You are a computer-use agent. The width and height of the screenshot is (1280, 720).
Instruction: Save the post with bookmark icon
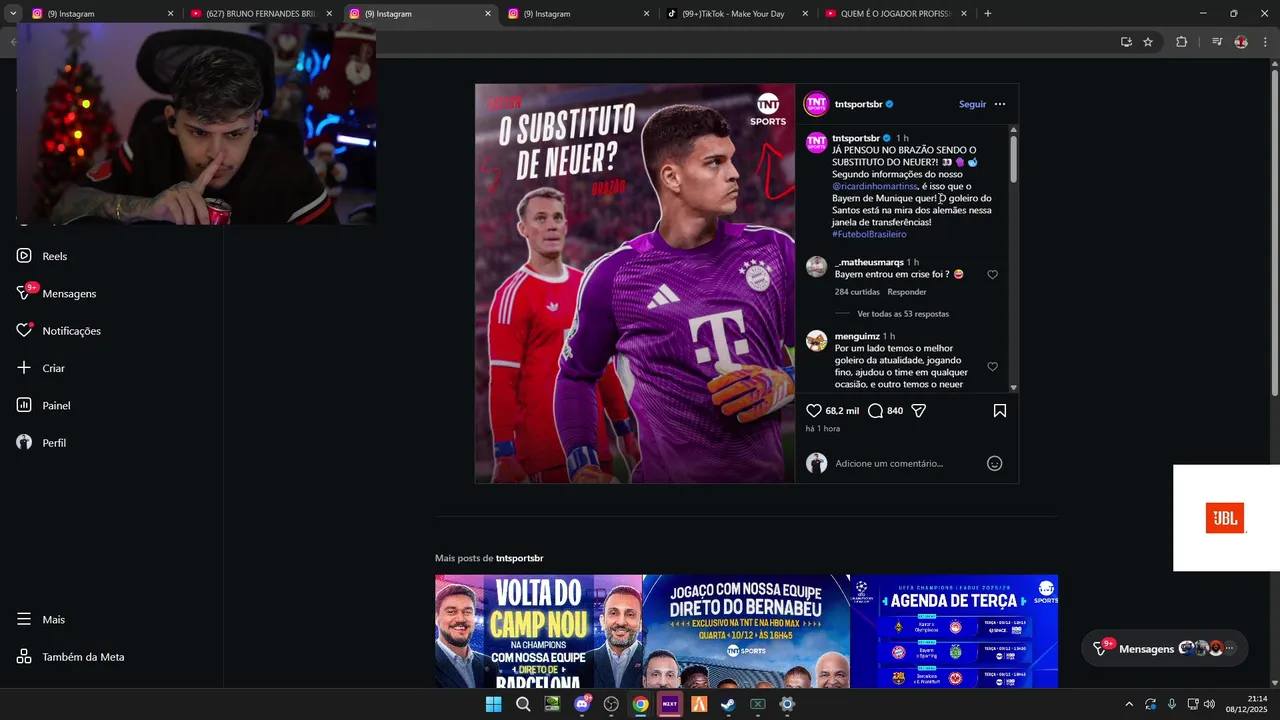1000,411
